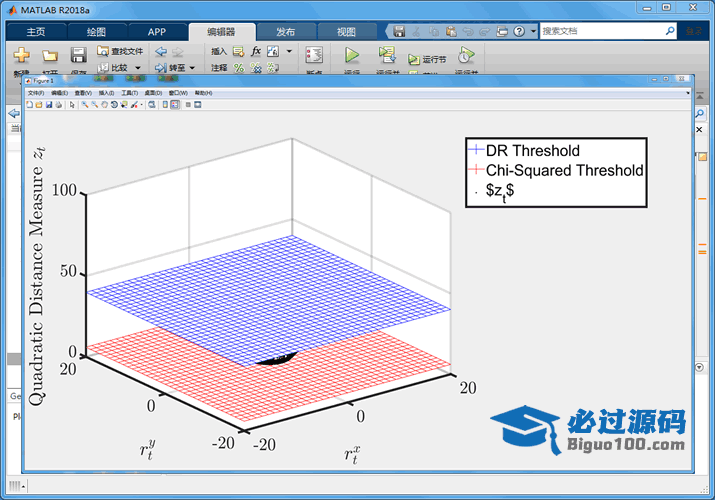Click the Help question mark icon
This screenshot has height=500, width=715.
519,32
